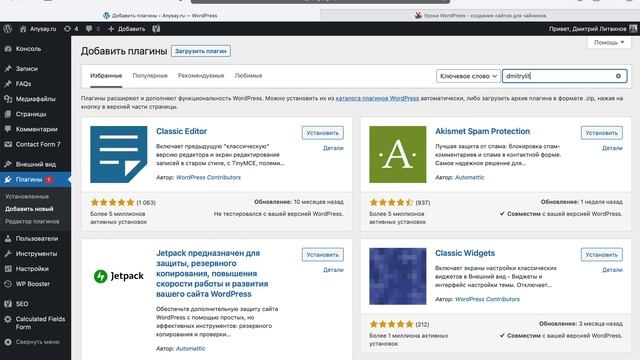Image resolution: width=640 pixels, height=360 pixels.
Task: Visit site Anysay.ru home icon
Action: pyautogui.click(x=23, y=29)
